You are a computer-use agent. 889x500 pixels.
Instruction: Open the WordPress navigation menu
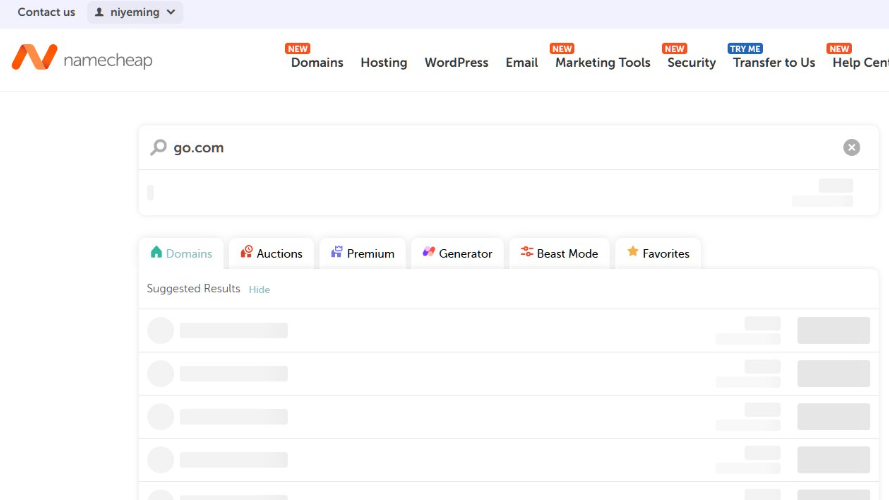[456, 62]
